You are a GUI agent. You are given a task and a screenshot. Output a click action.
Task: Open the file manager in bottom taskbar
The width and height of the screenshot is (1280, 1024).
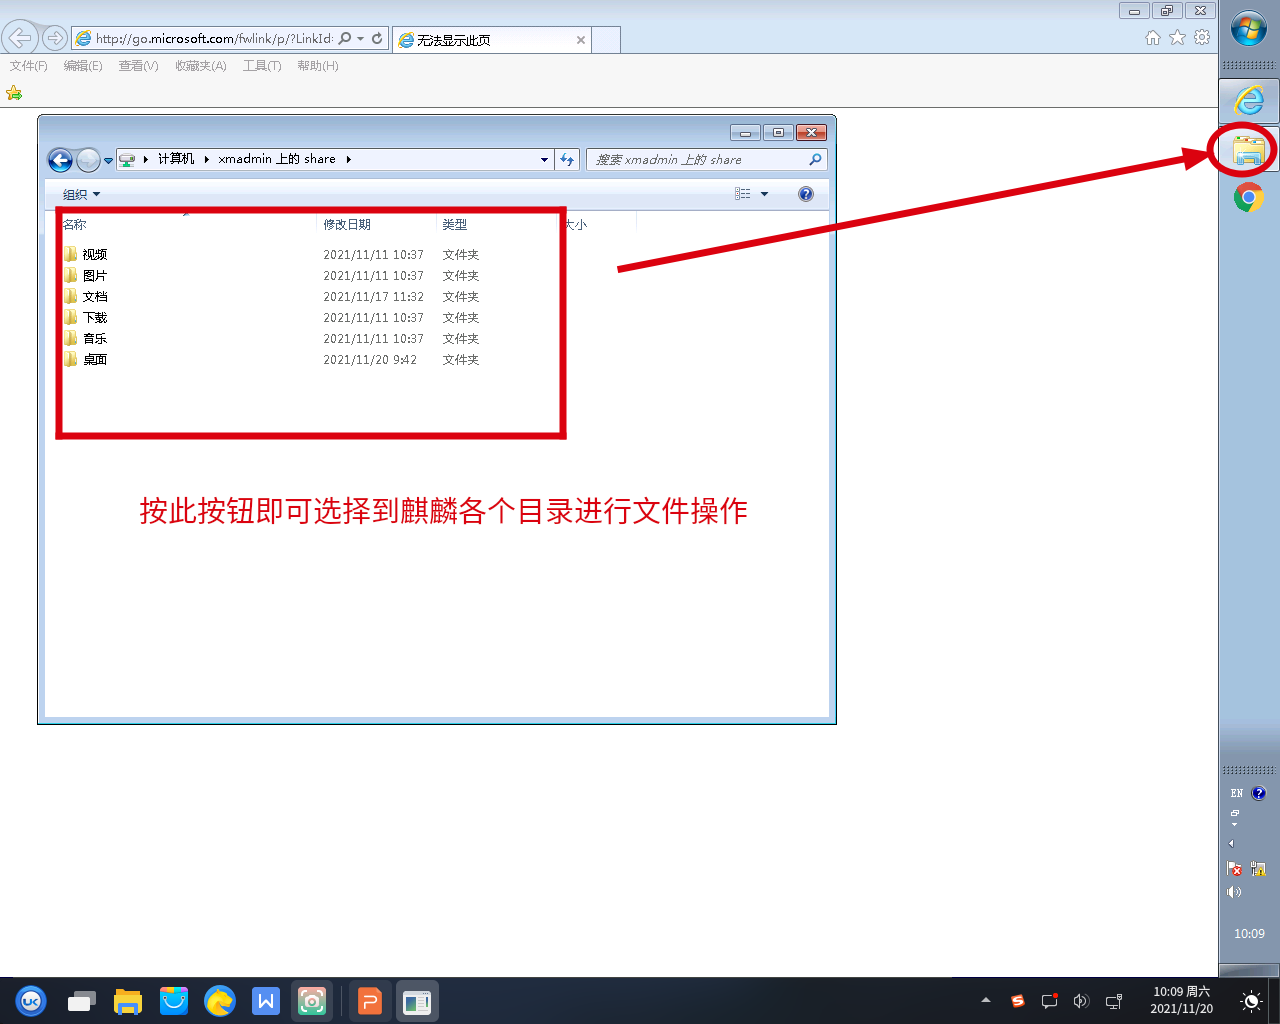[x=128, y=1001]
